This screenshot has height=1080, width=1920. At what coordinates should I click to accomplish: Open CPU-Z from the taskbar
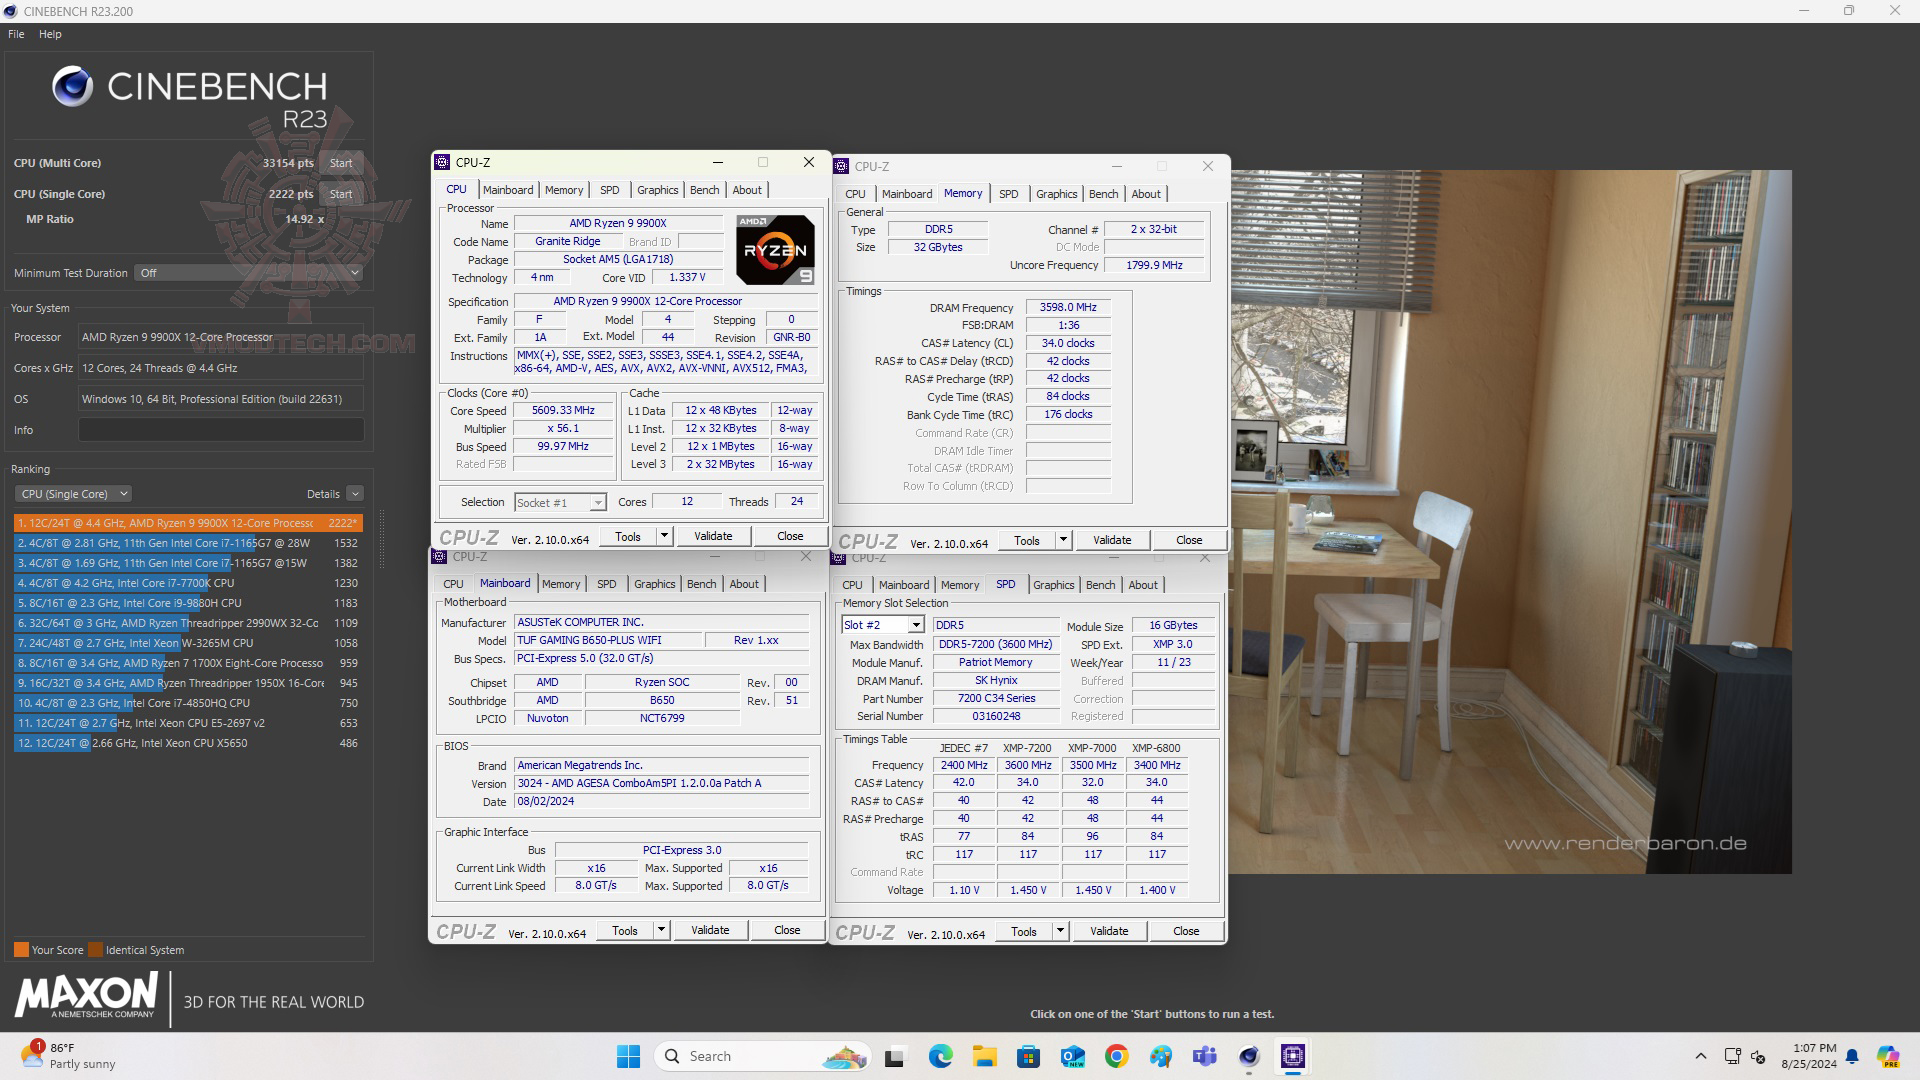(x=1293, y=1057)
